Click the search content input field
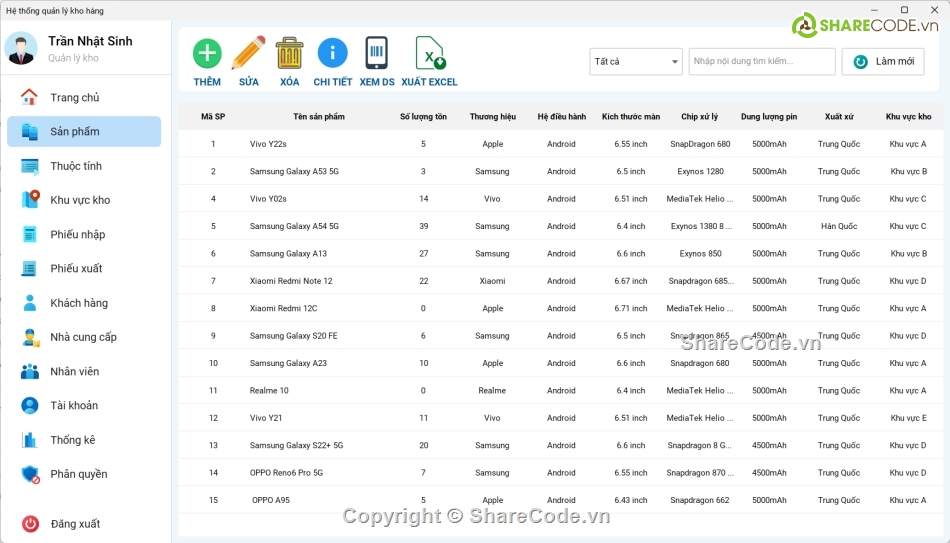This screenshot has height=543, width=950. [x=762, y=62]
